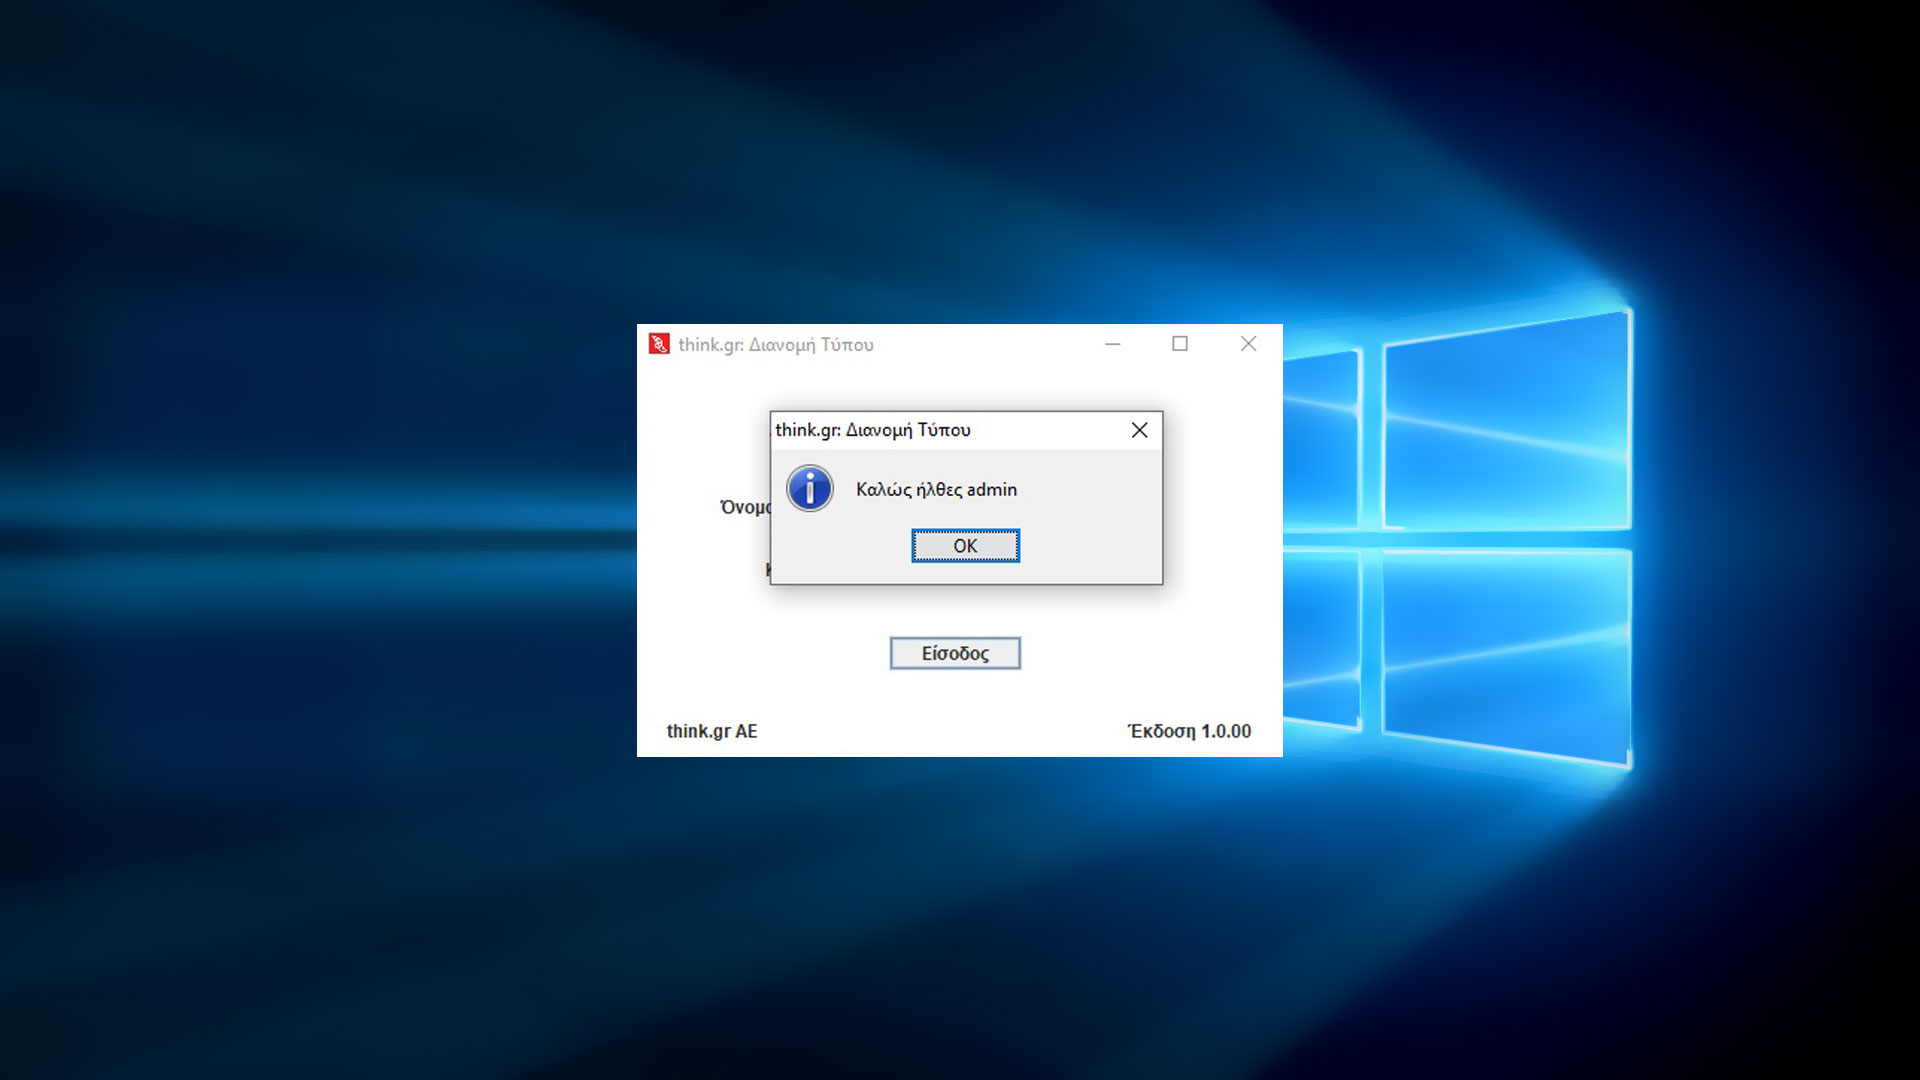Click the message dialog's title bar text
The image size is (1920, 1080).
pos(872,430)
